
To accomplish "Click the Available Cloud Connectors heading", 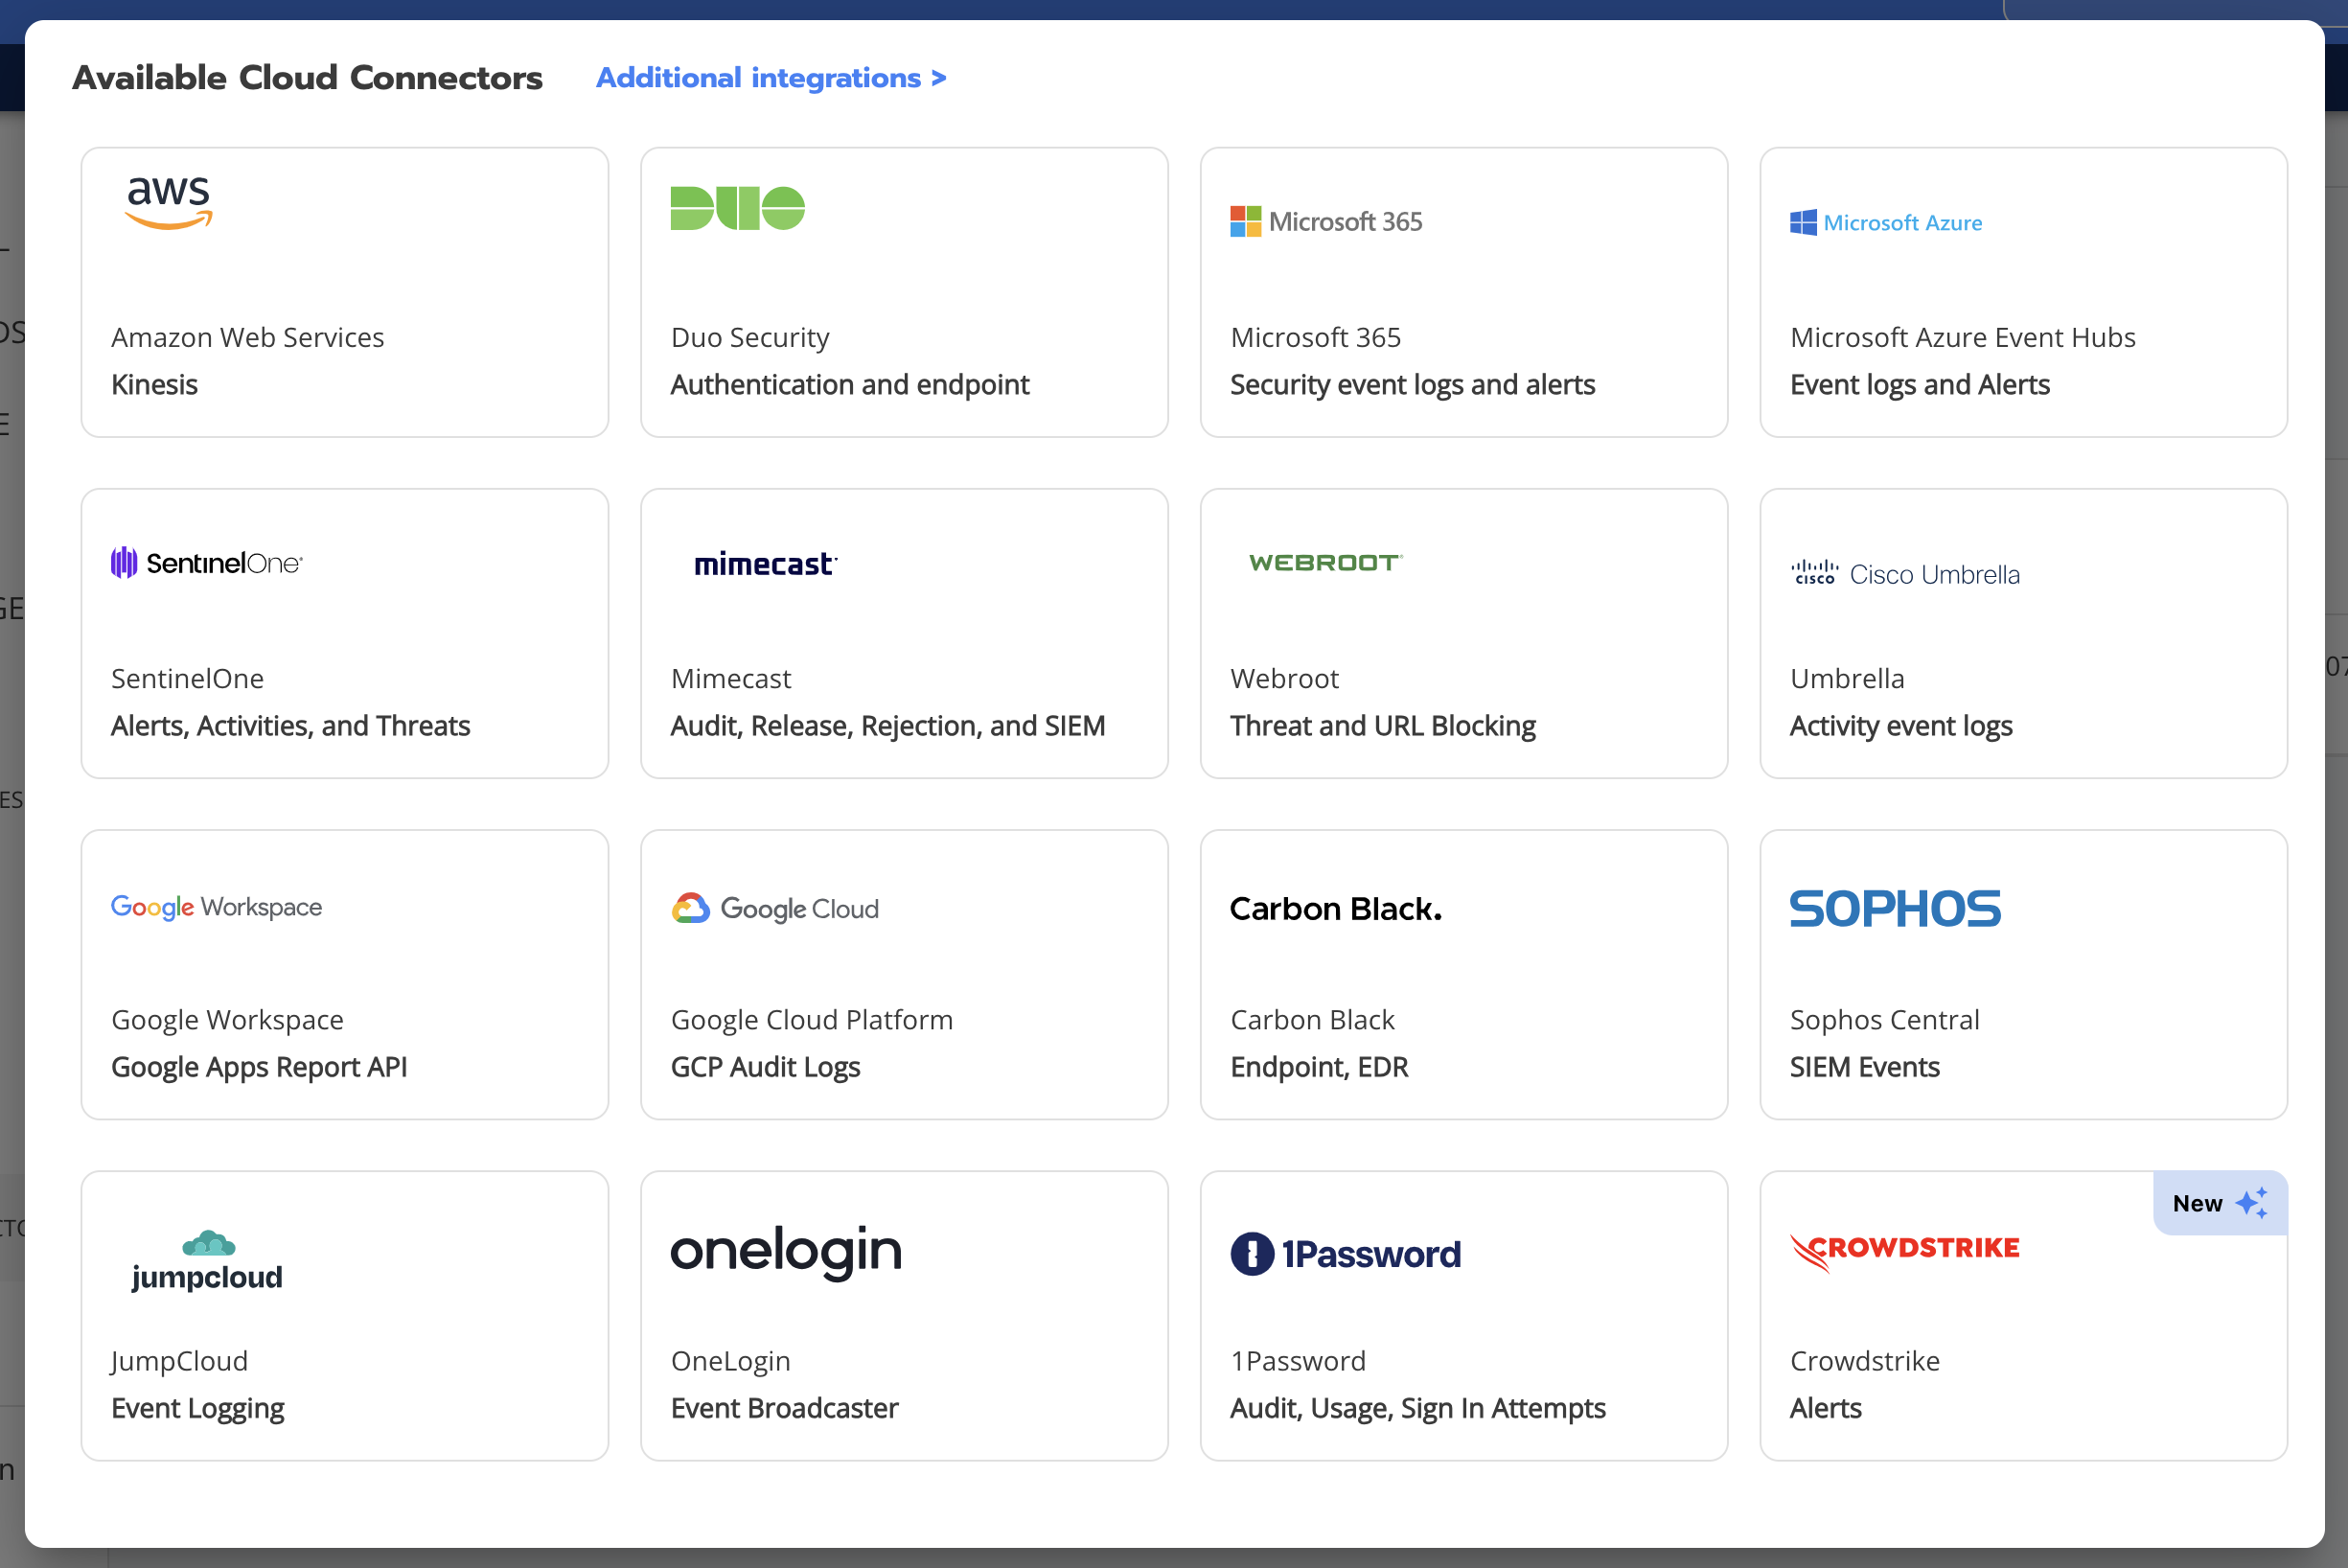I will click(x=306, y=76).
